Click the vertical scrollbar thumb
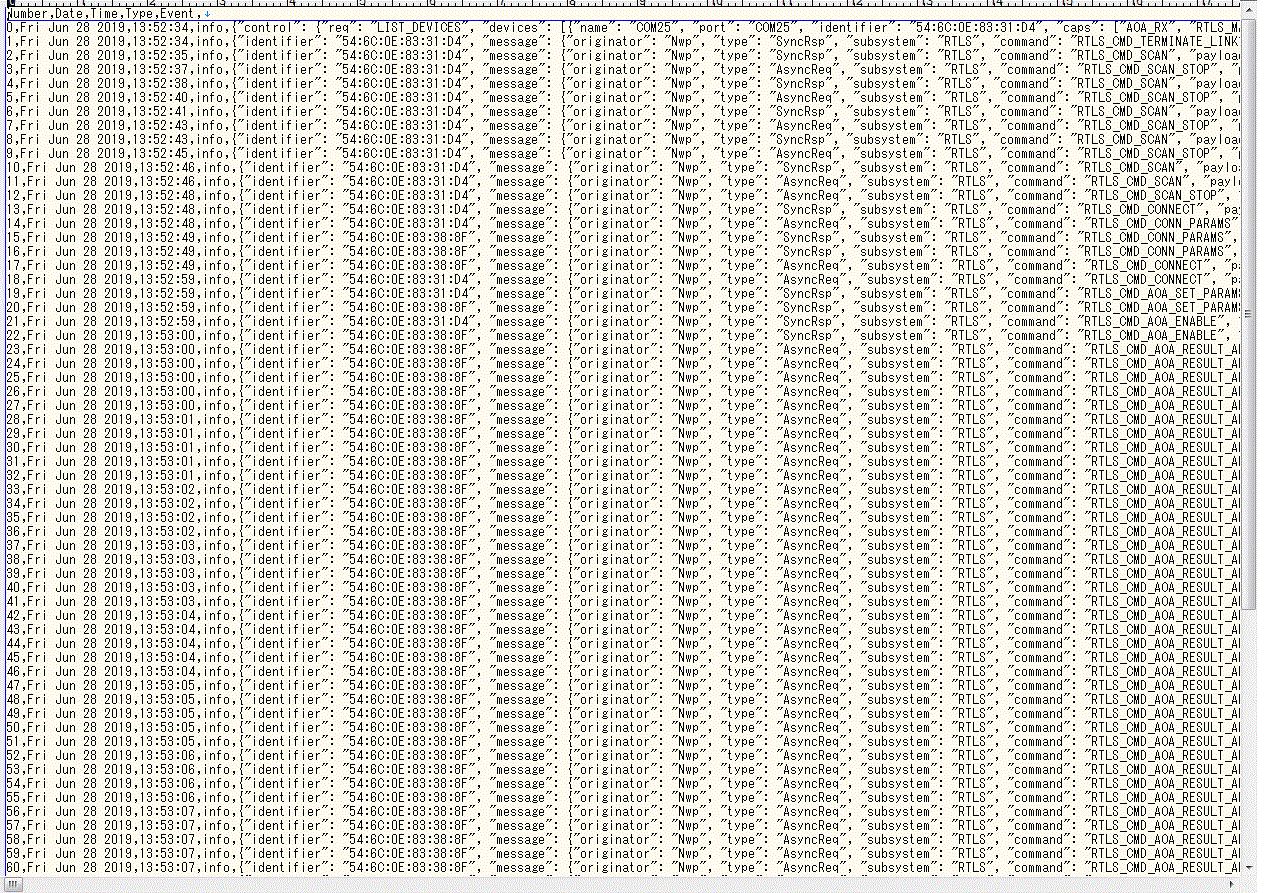The image size is (1267, 893). tap(1249, 314)
